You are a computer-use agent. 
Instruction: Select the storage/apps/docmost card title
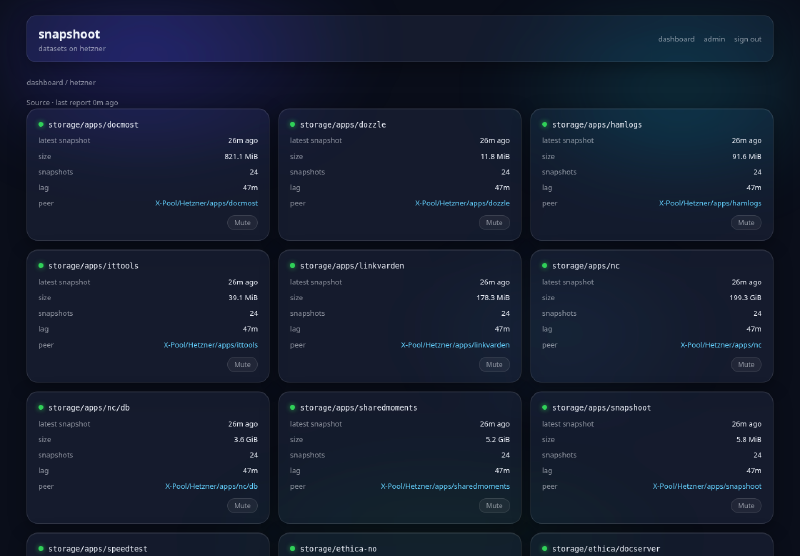(93, 125)
